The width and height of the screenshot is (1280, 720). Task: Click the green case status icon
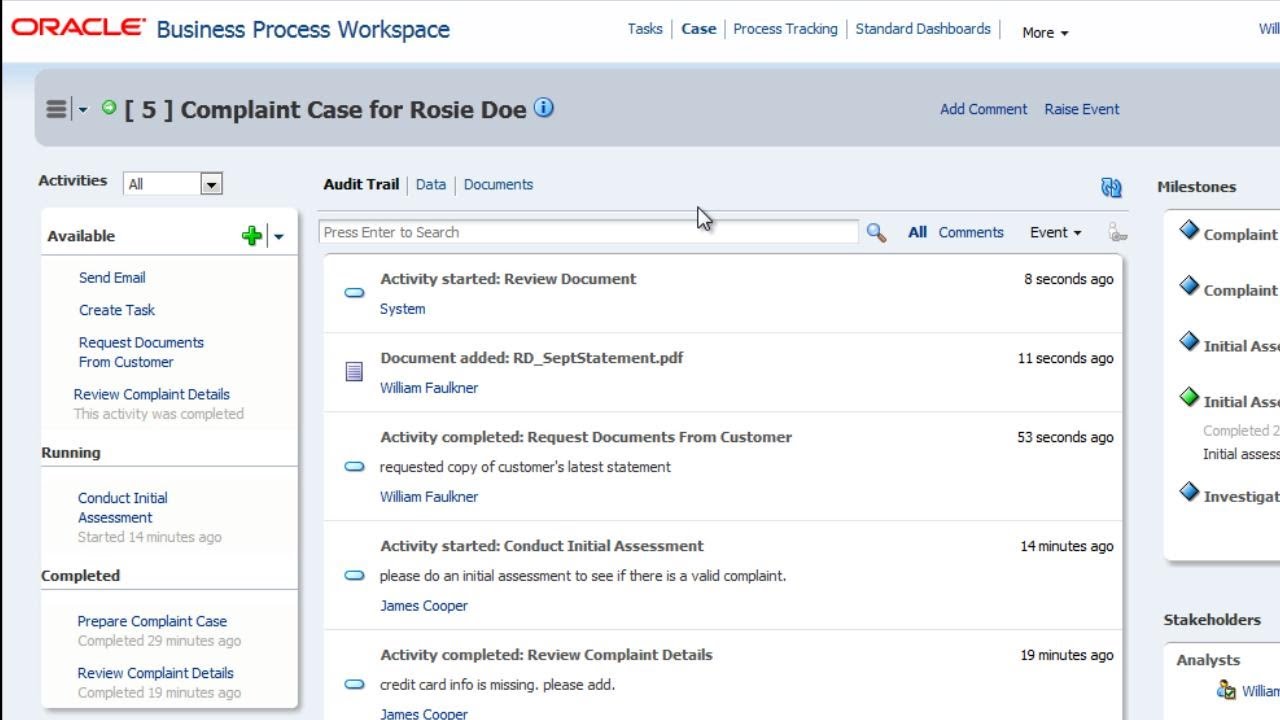(x=109, y=107)
